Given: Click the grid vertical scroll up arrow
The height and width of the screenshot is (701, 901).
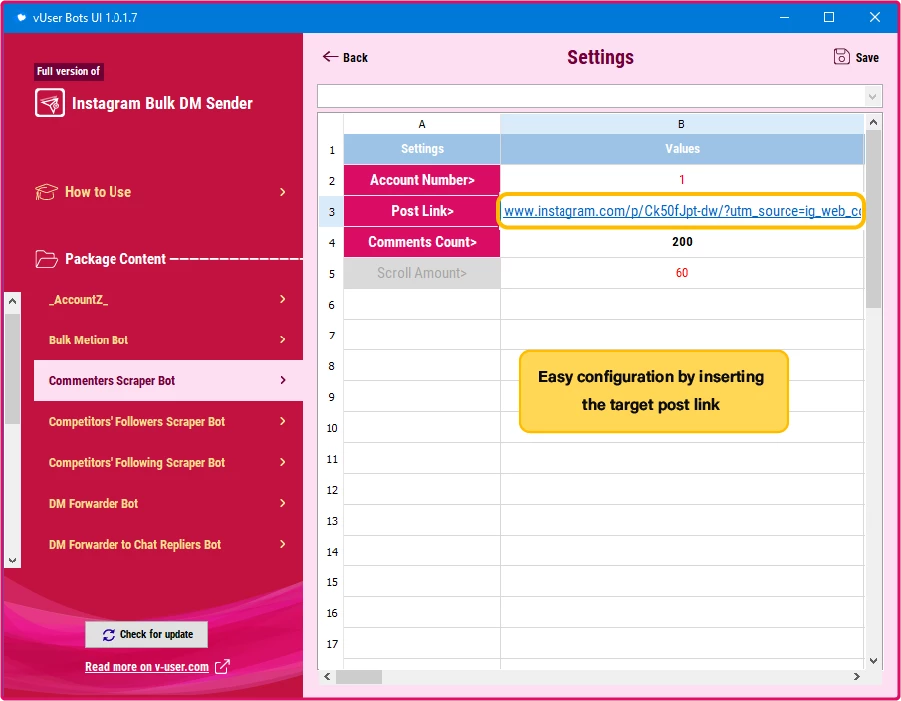Looking at the screenshot, I should coord(873,122).
